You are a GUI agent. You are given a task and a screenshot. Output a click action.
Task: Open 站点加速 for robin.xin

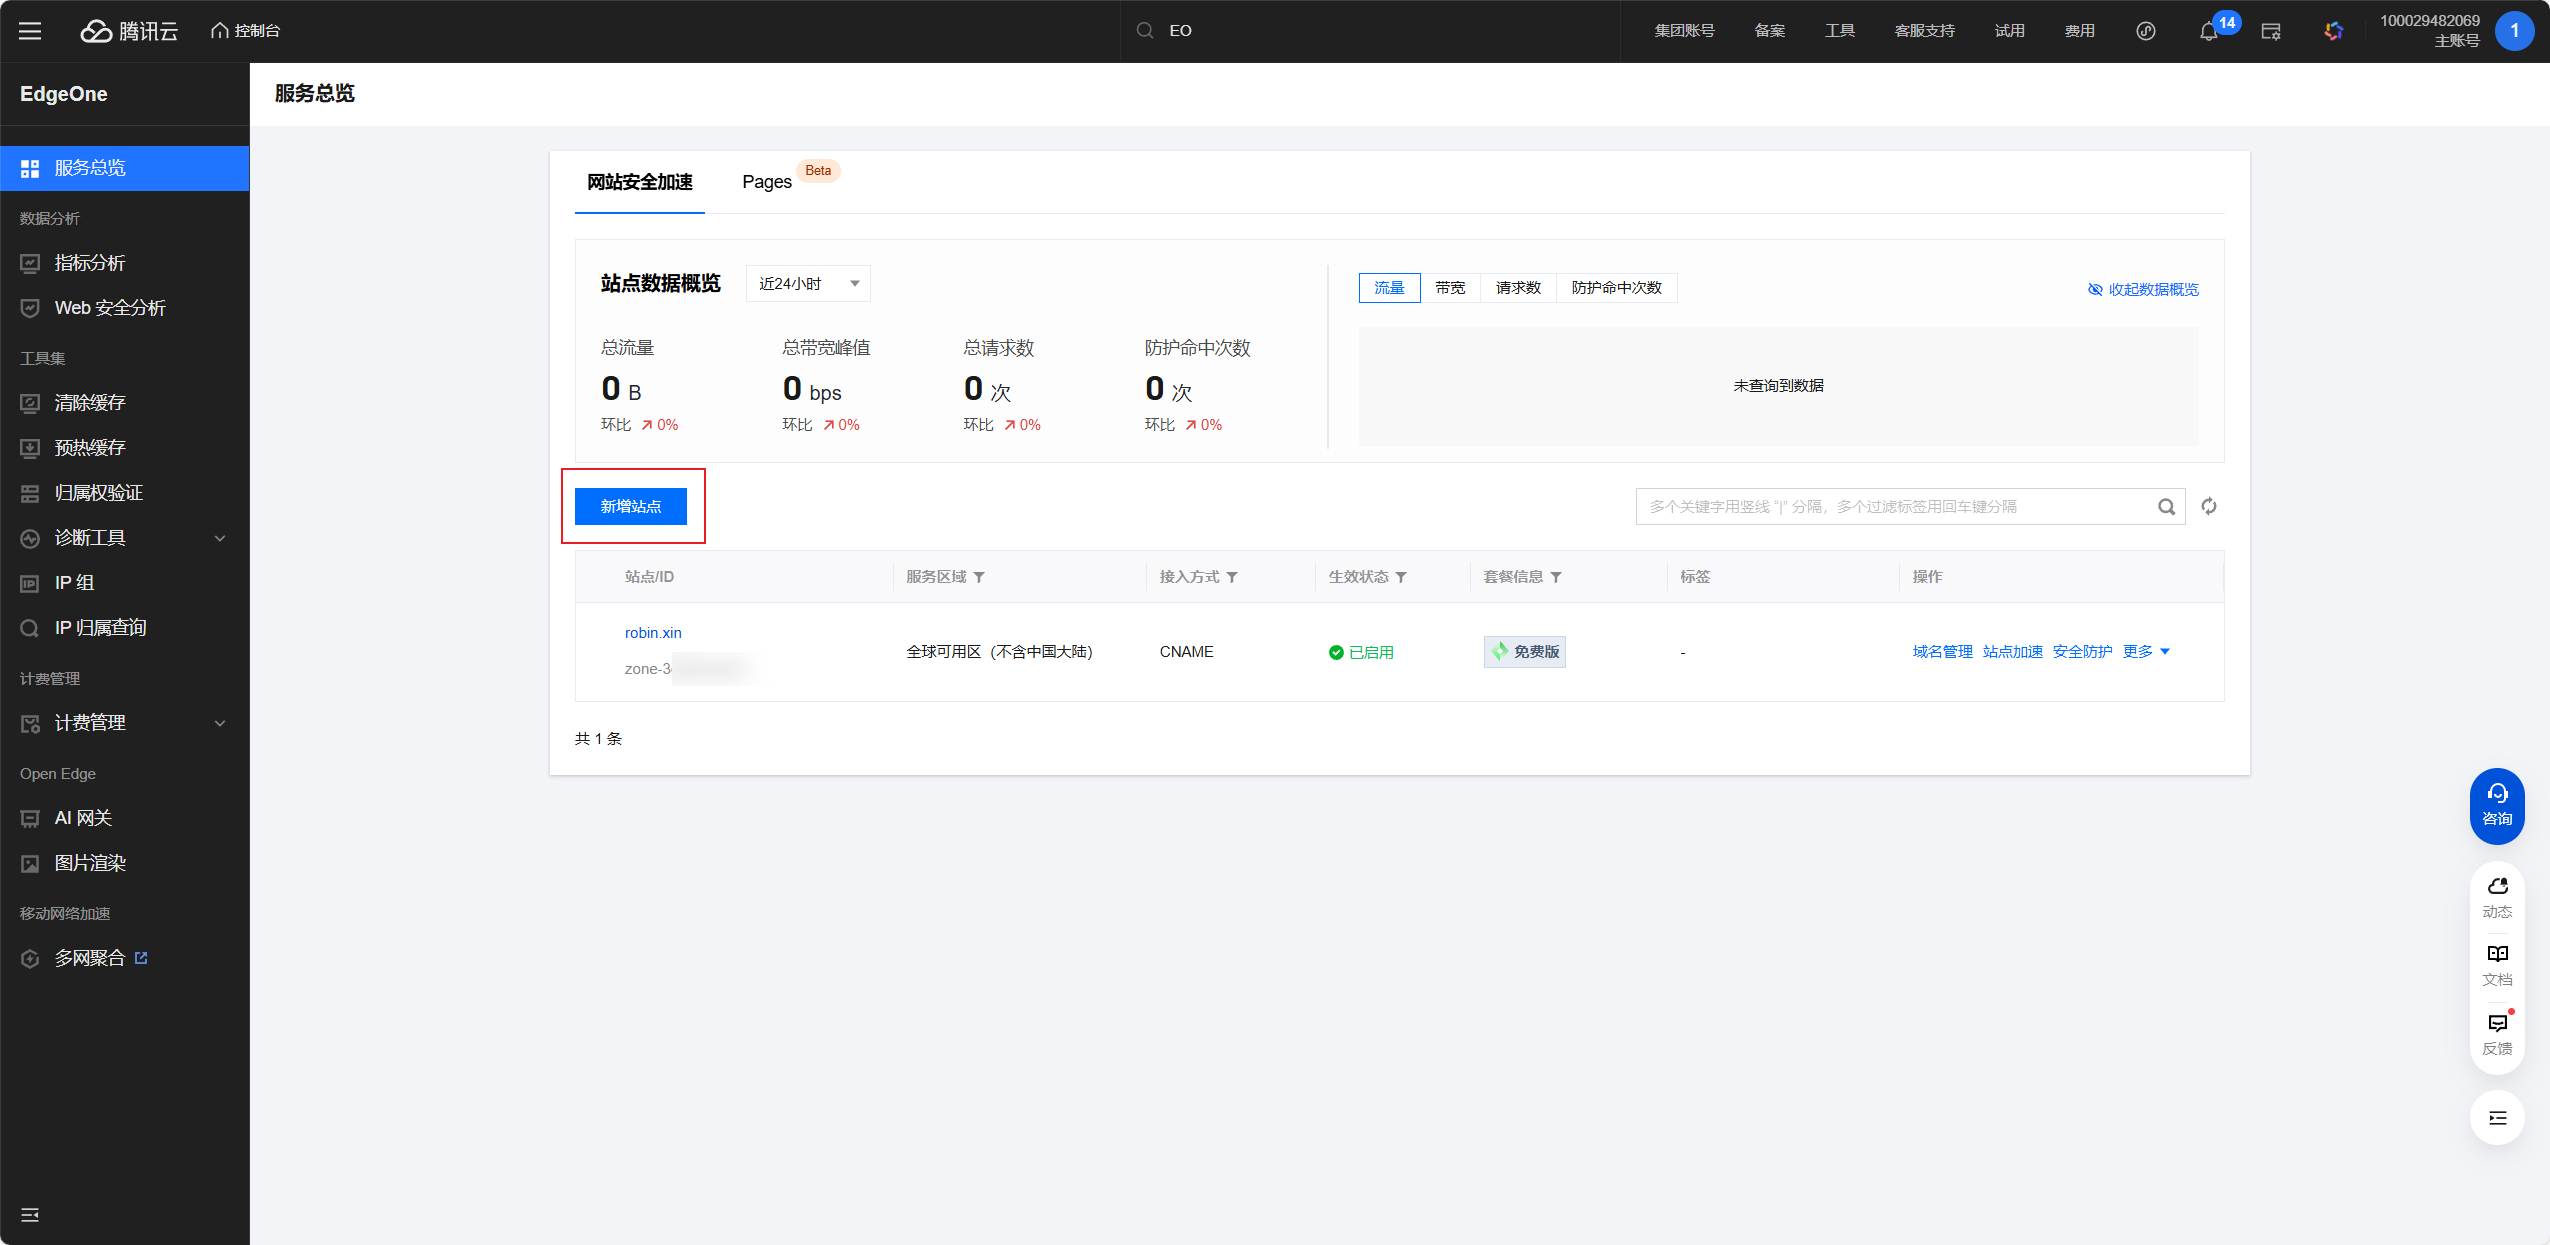(x=2012, y=652)
